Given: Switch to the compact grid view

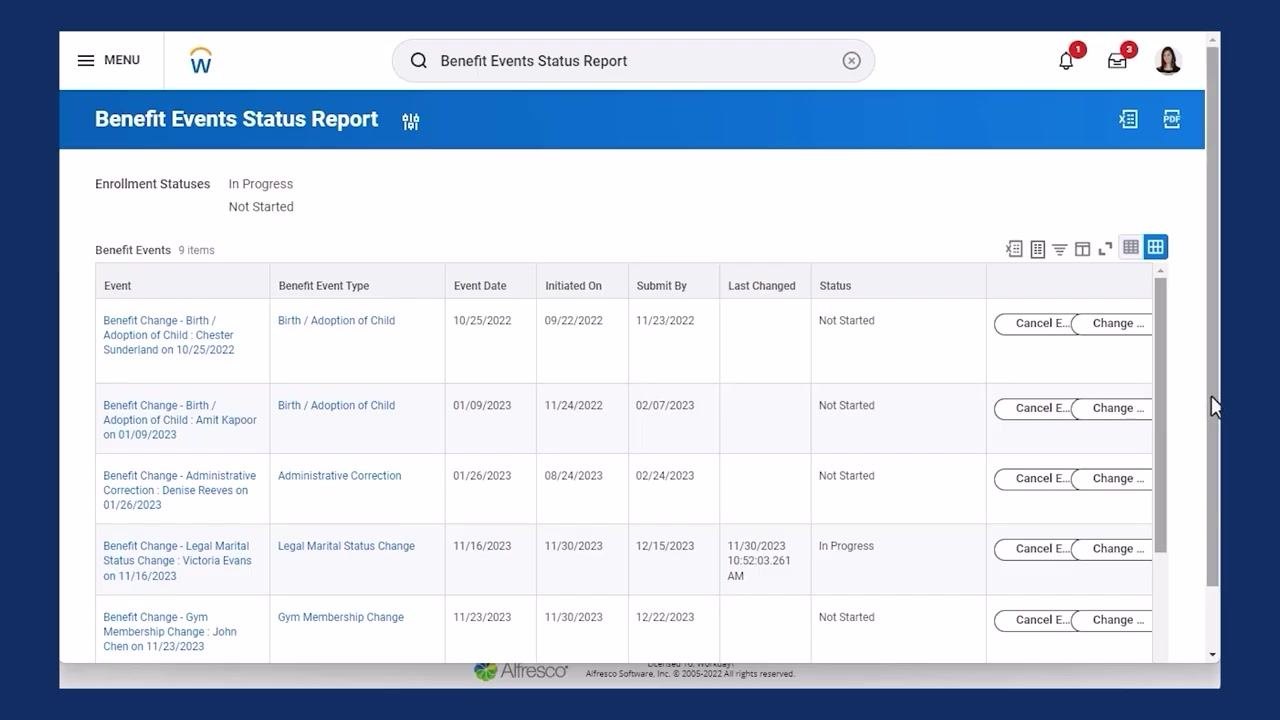Looking at the screenshot, I should pyautogui.click(x=1131, y=247).
